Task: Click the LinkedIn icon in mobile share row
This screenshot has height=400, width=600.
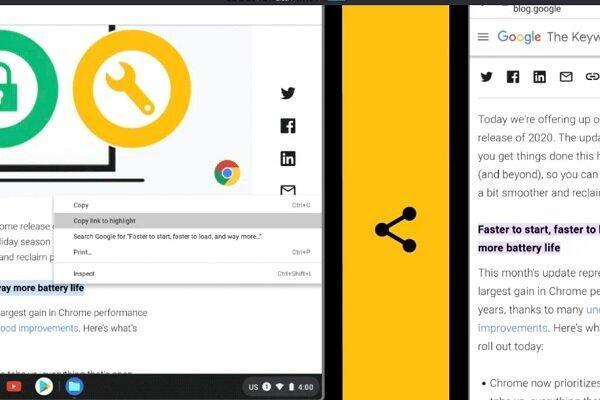Action: [540, 77]
